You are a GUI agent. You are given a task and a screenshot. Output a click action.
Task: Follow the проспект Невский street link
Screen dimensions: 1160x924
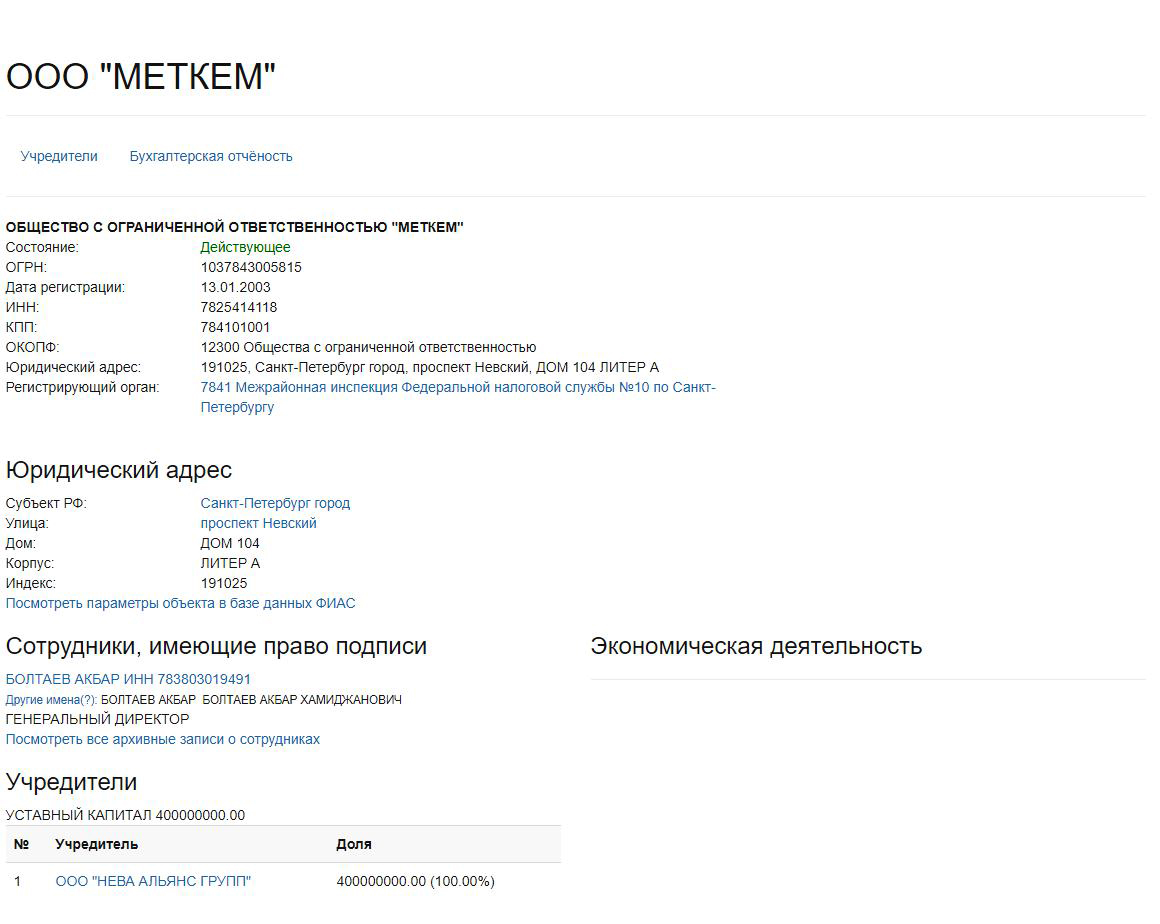point(258,523)
